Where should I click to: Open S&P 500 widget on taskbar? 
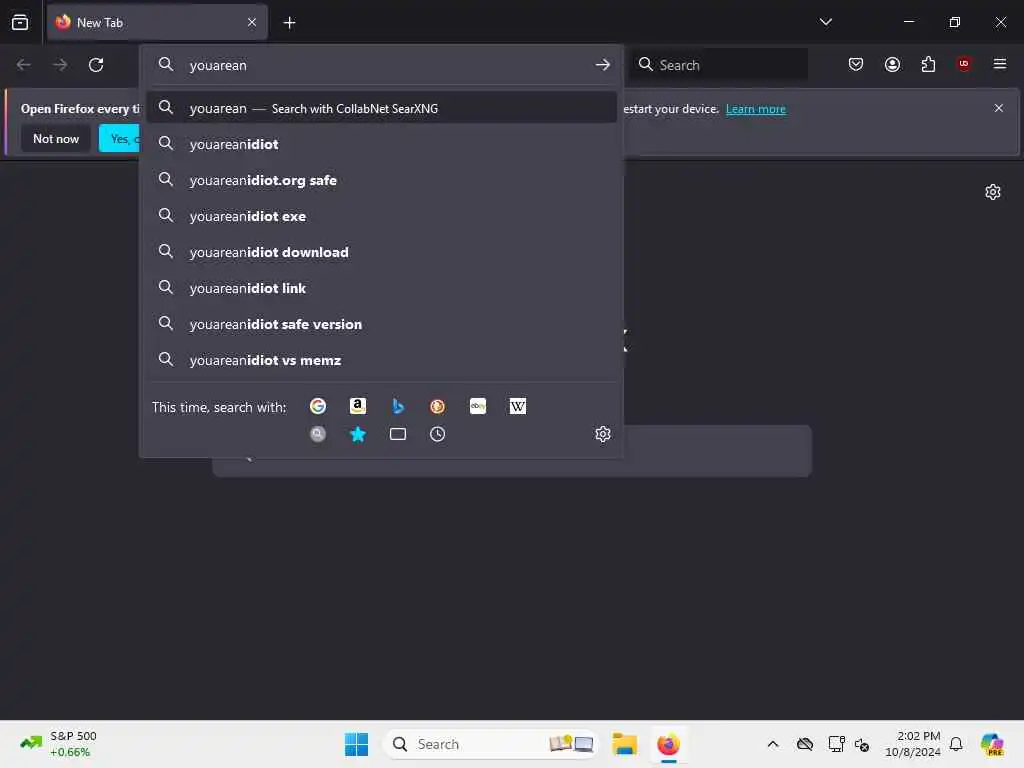pos(58,744)
